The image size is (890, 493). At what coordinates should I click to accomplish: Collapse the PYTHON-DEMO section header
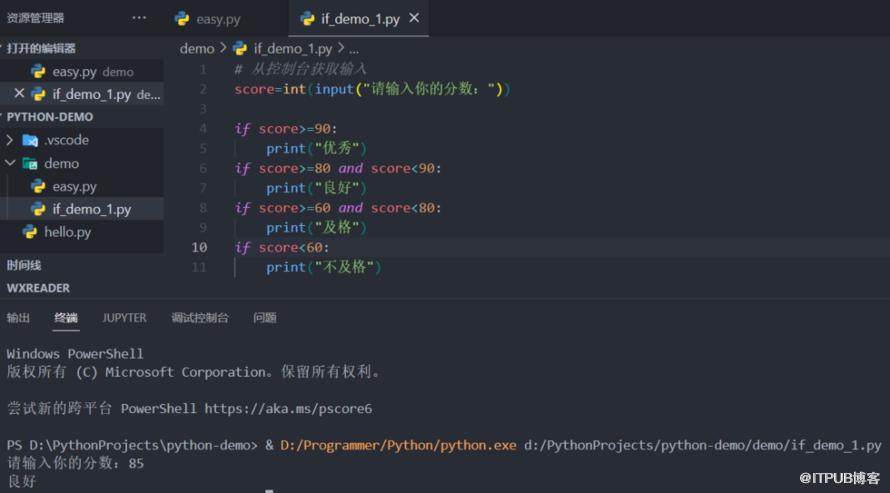point(49,117)
